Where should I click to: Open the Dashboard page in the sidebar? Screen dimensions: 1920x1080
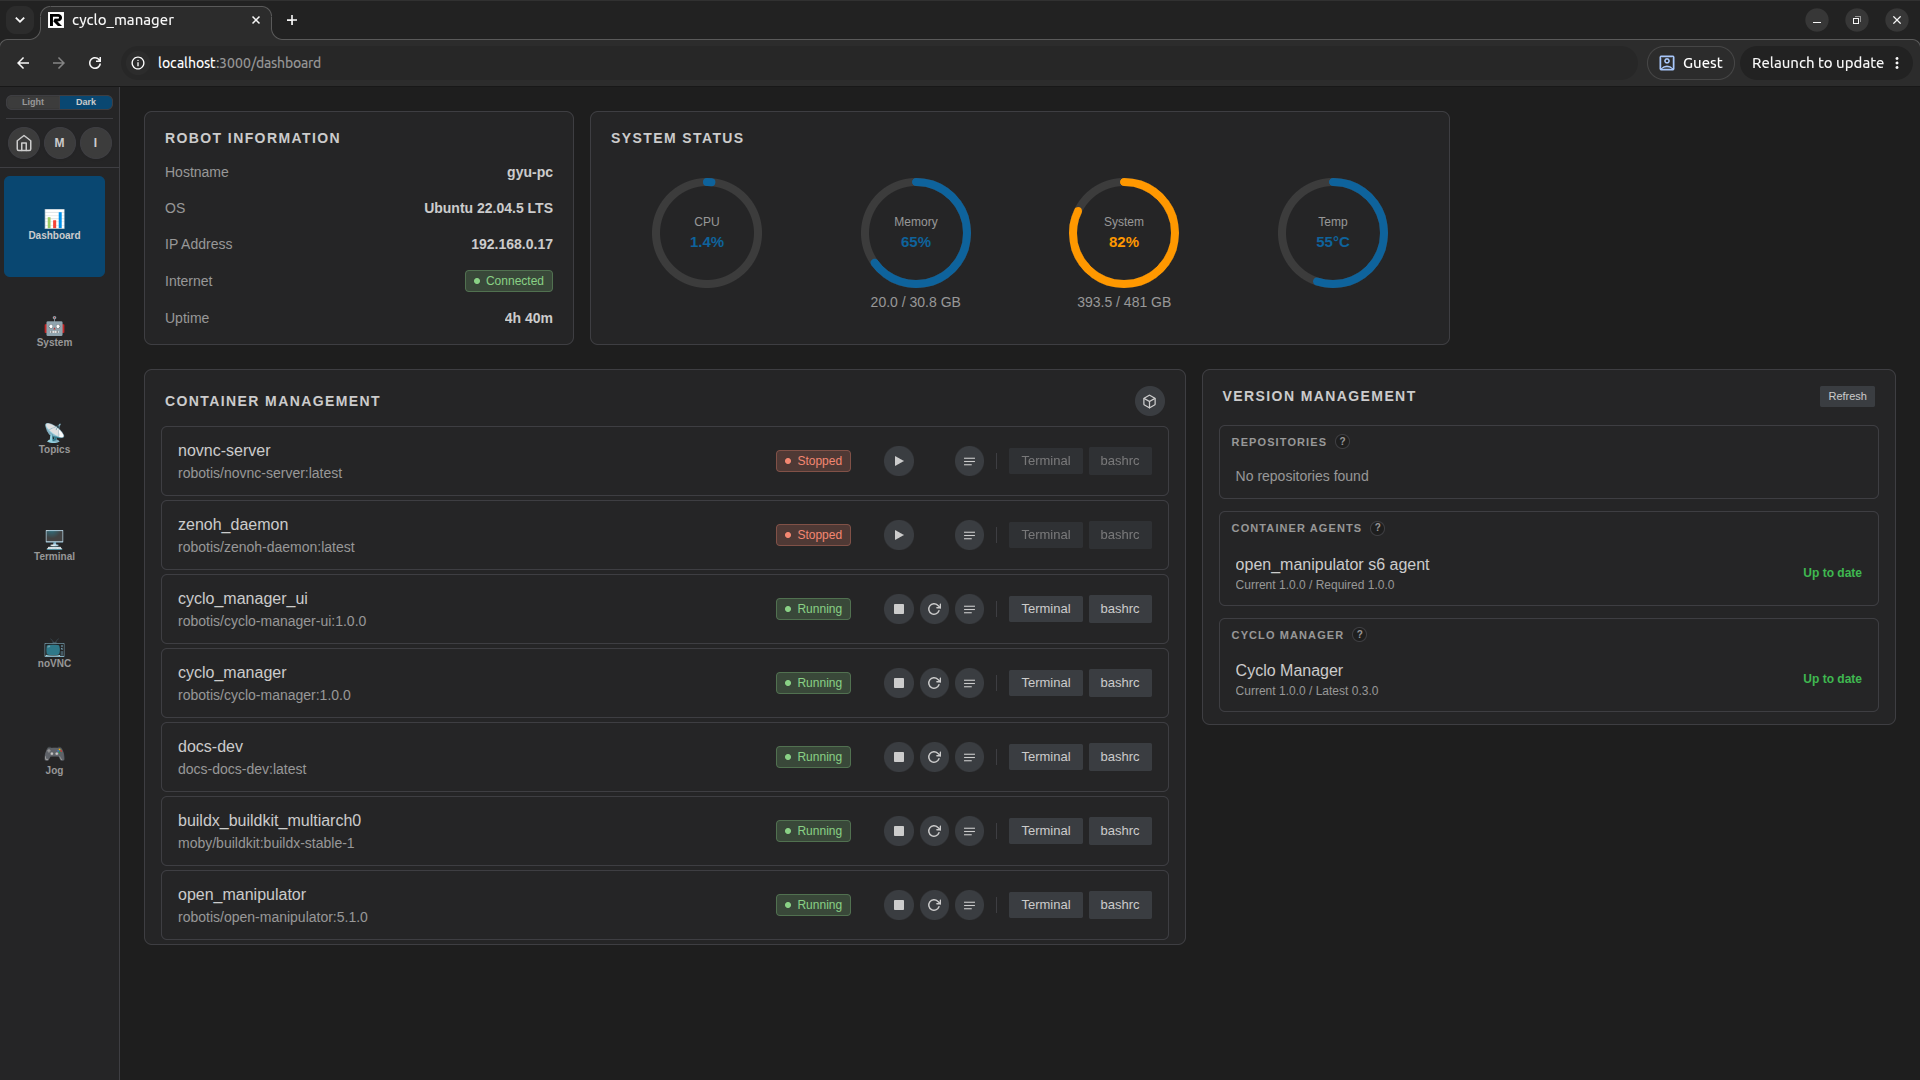[x=54, y=226]
